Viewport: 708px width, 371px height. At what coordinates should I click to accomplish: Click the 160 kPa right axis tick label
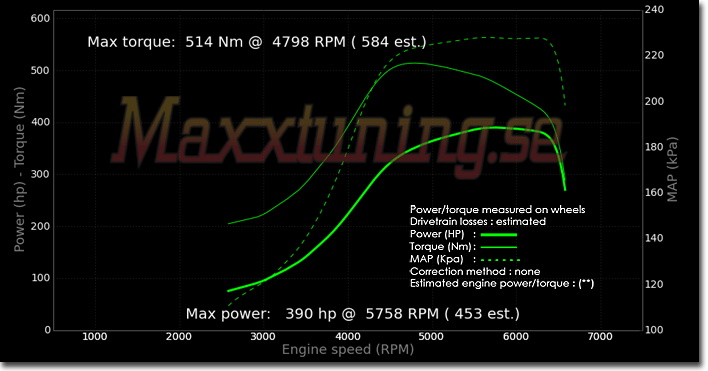pos(654,192)
